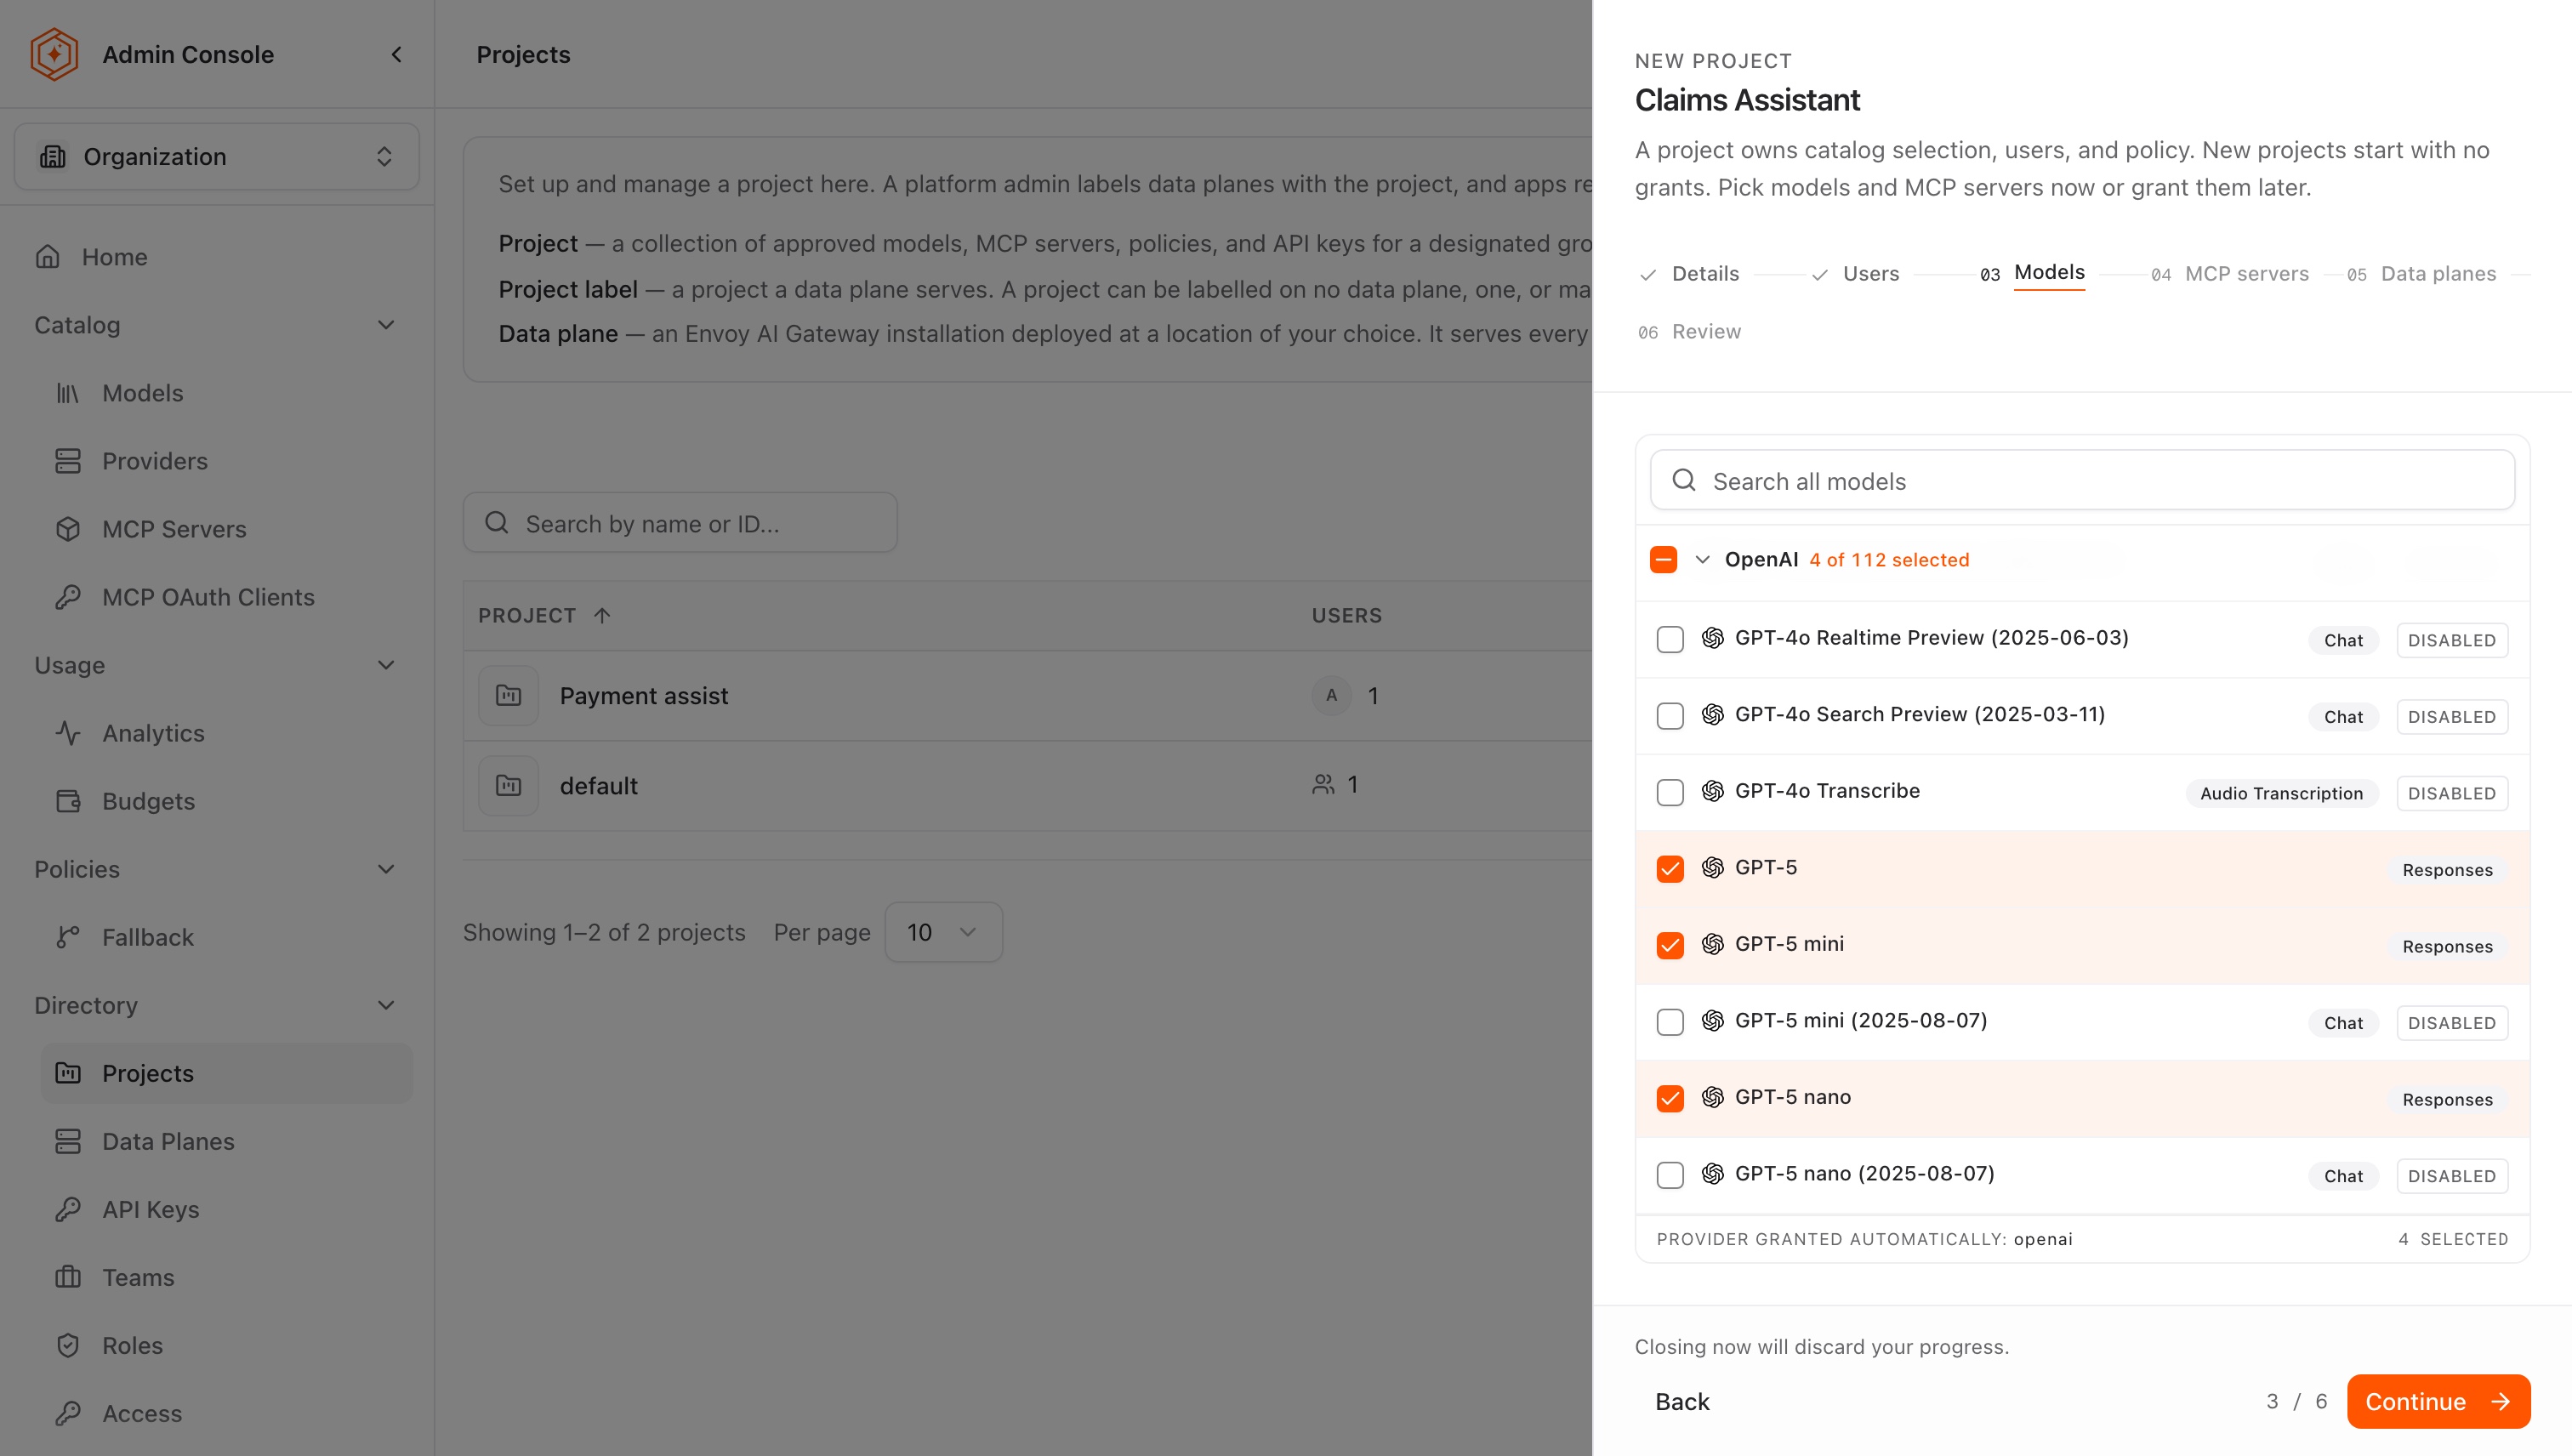
Task: Open the Organization switcher dropdown
Action: pyautogui.click(x=217, y=156)
